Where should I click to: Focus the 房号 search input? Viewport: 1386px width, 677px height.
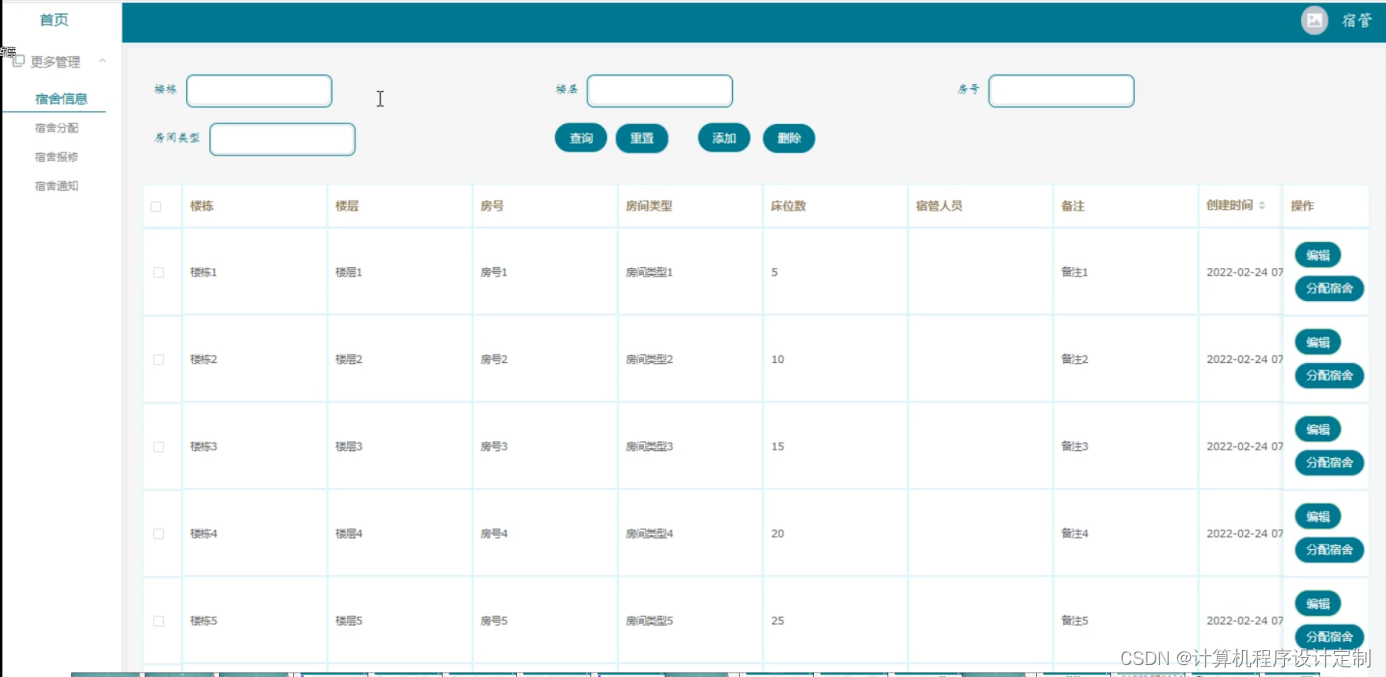1061,91
